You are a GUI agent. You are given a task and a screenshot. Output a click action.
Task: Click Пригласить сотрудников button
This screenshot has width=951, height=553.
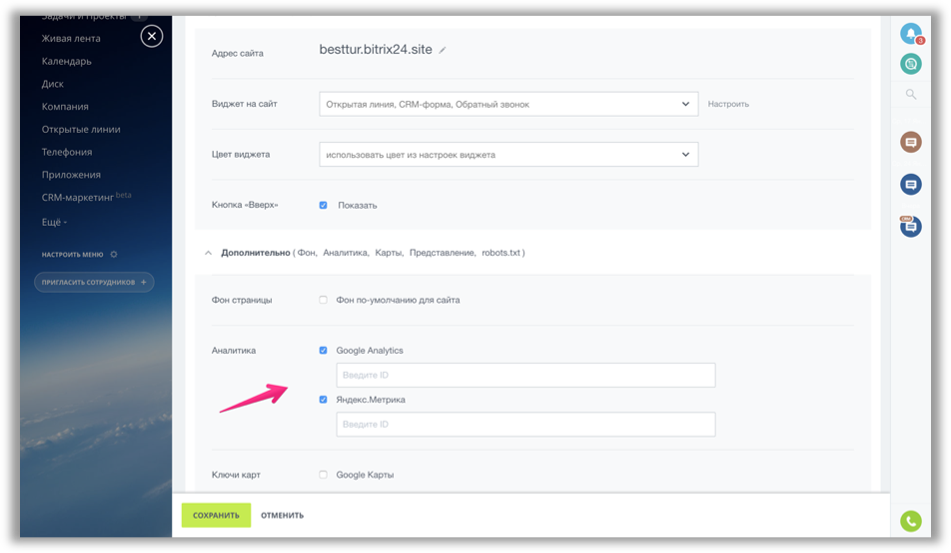point(94,282)
